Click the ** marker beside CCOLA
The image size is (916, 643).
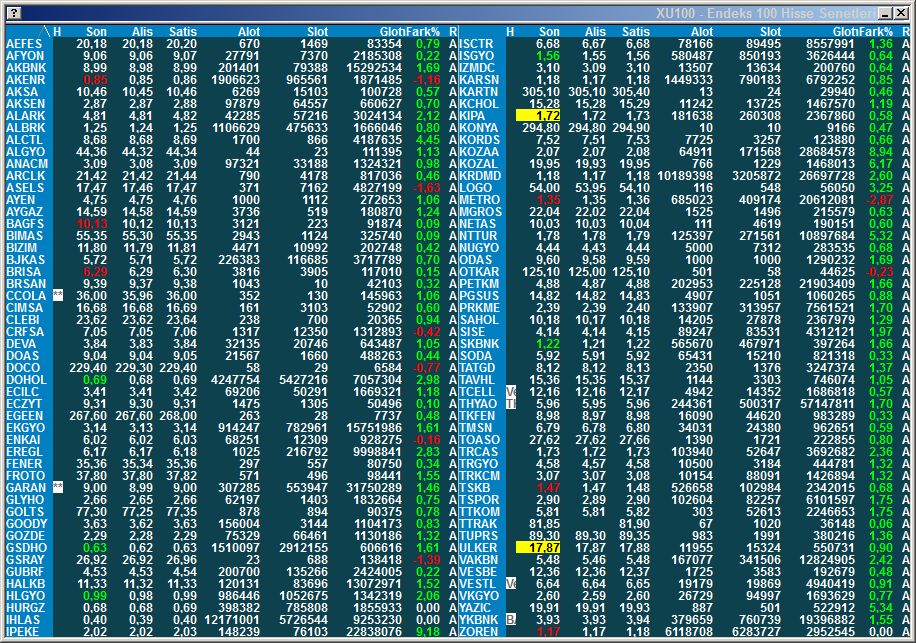(58, 296)
